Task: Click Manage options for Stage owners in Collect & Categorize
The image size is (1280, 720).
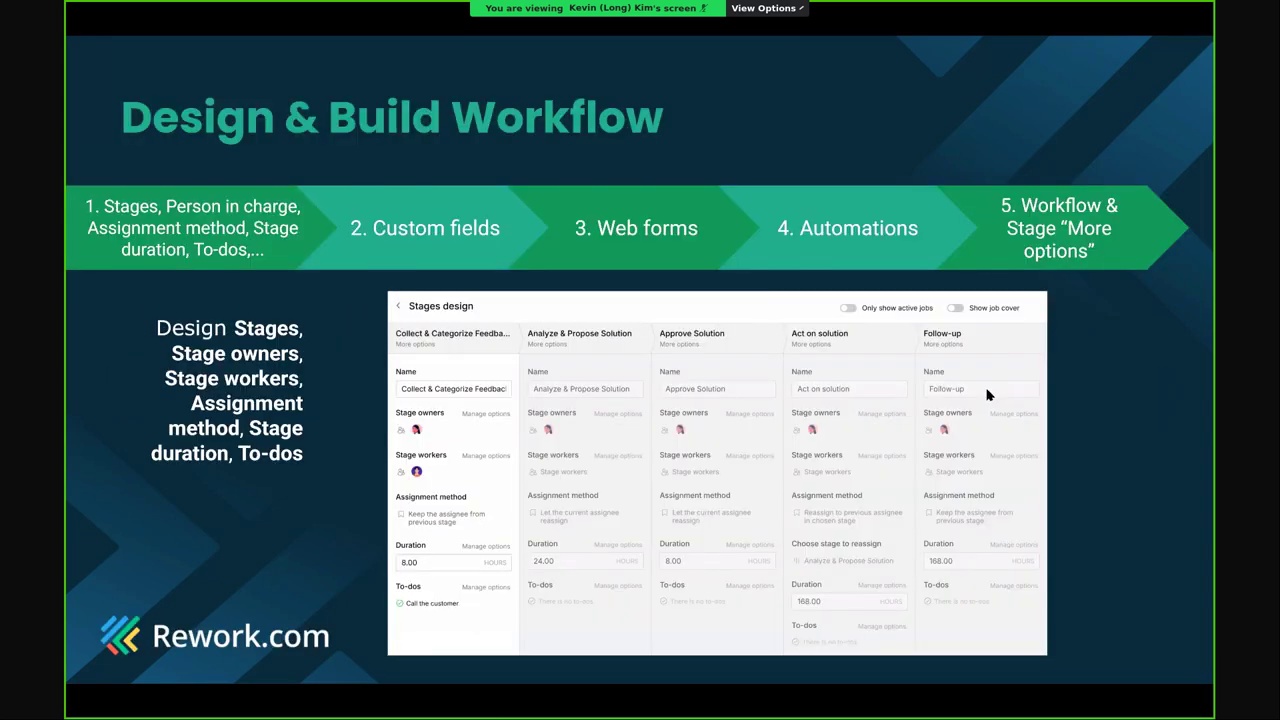Action: (x=486, y=414)
